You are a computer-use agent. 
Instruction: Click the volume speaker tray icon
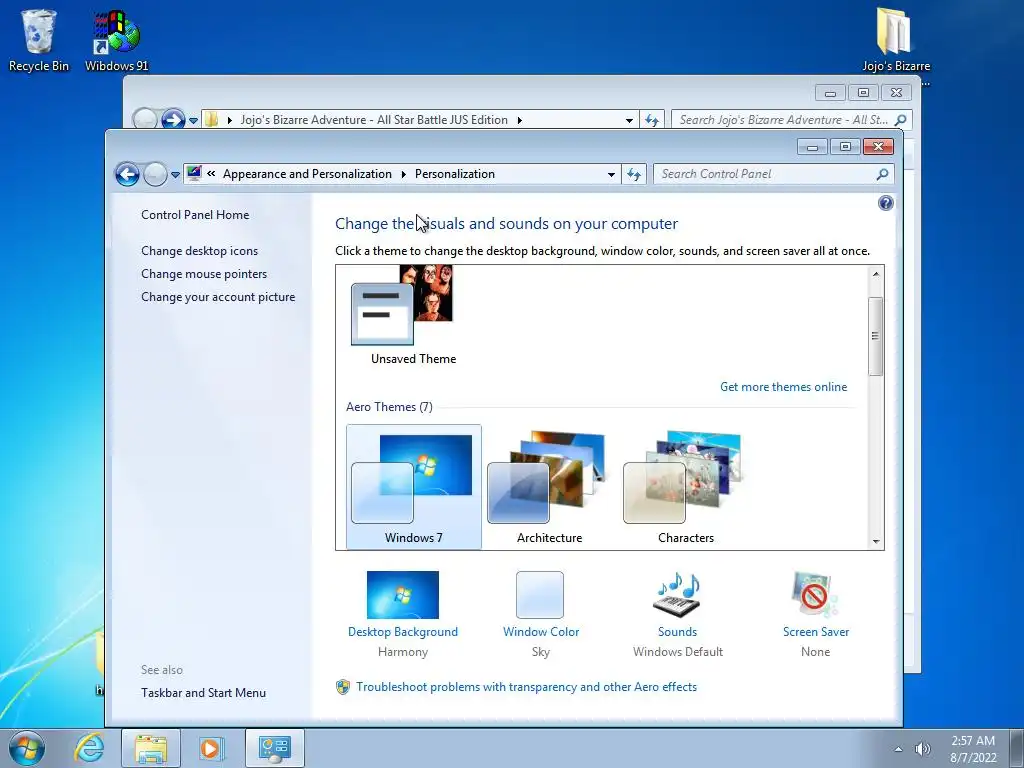pyautogui.click(x=922, y=749)
